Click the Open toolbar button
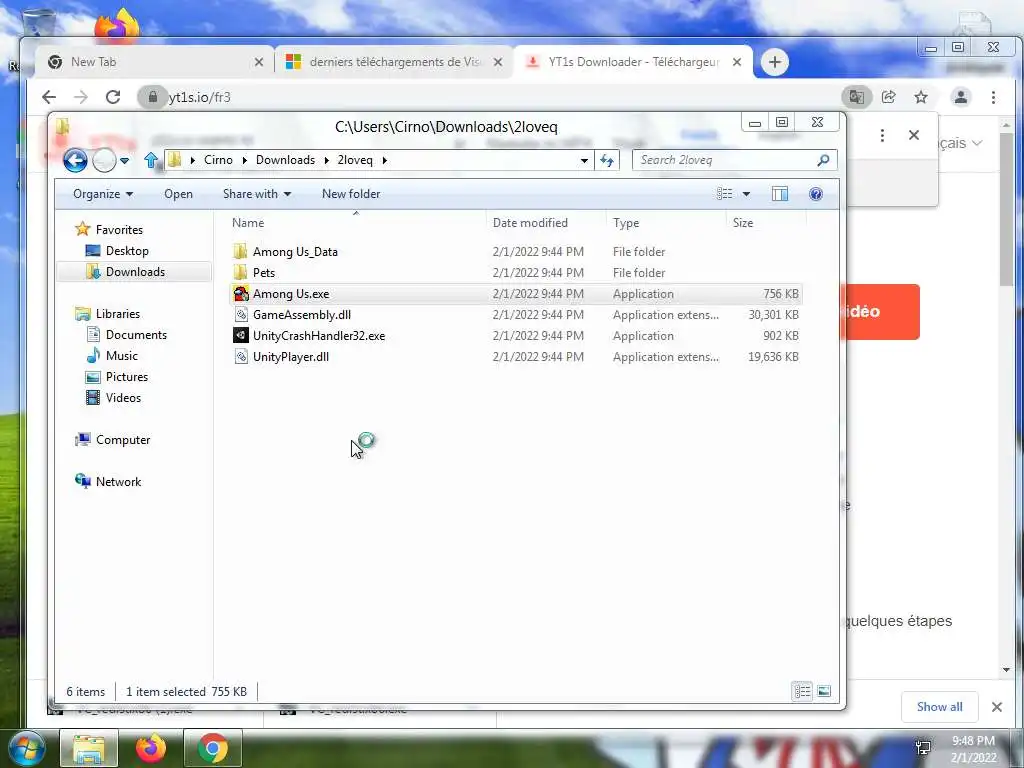 point(178,194)
